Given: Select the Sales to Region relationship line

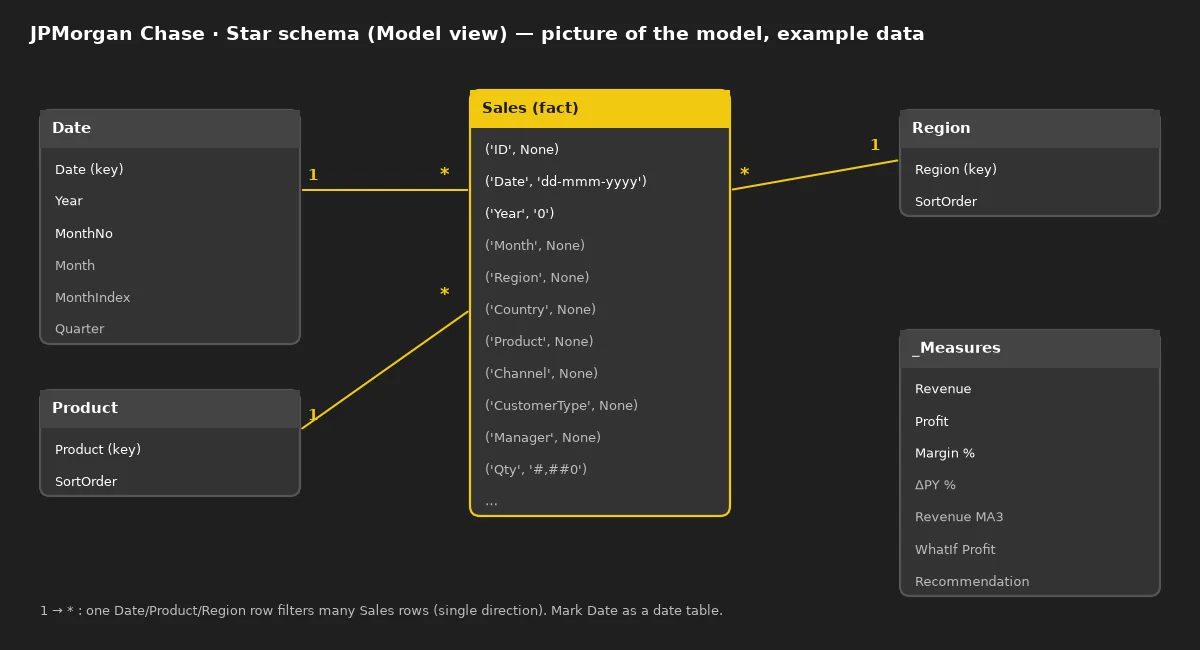Looking at the screenshot, I should [x=815, y=175].
